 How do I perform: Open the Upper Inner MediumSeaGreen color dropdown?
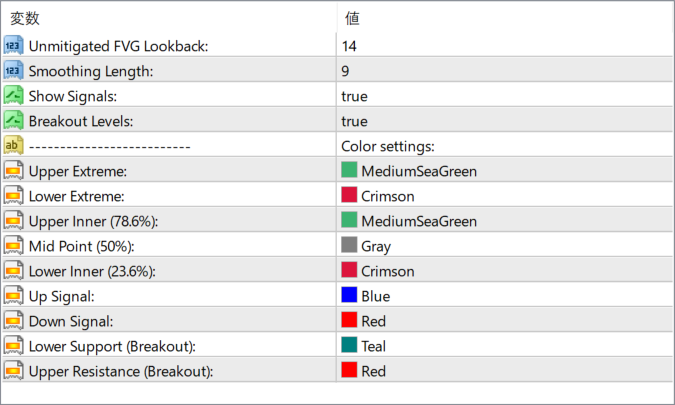click(x=505, y=221)
